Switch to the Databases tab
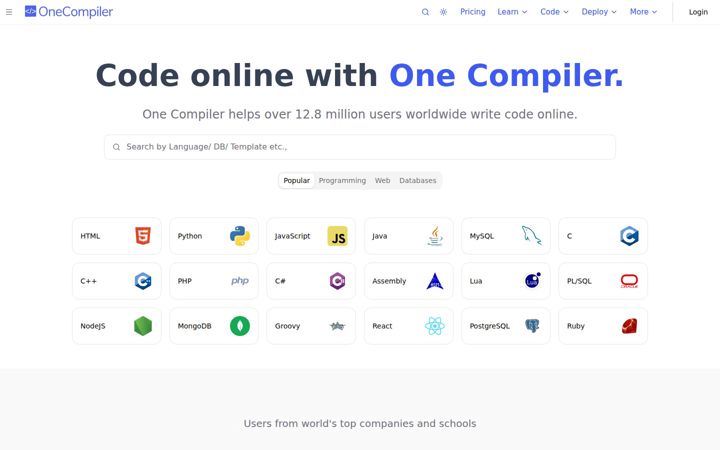The width and height of the screenshot is (720, 450). coord(417,180)
